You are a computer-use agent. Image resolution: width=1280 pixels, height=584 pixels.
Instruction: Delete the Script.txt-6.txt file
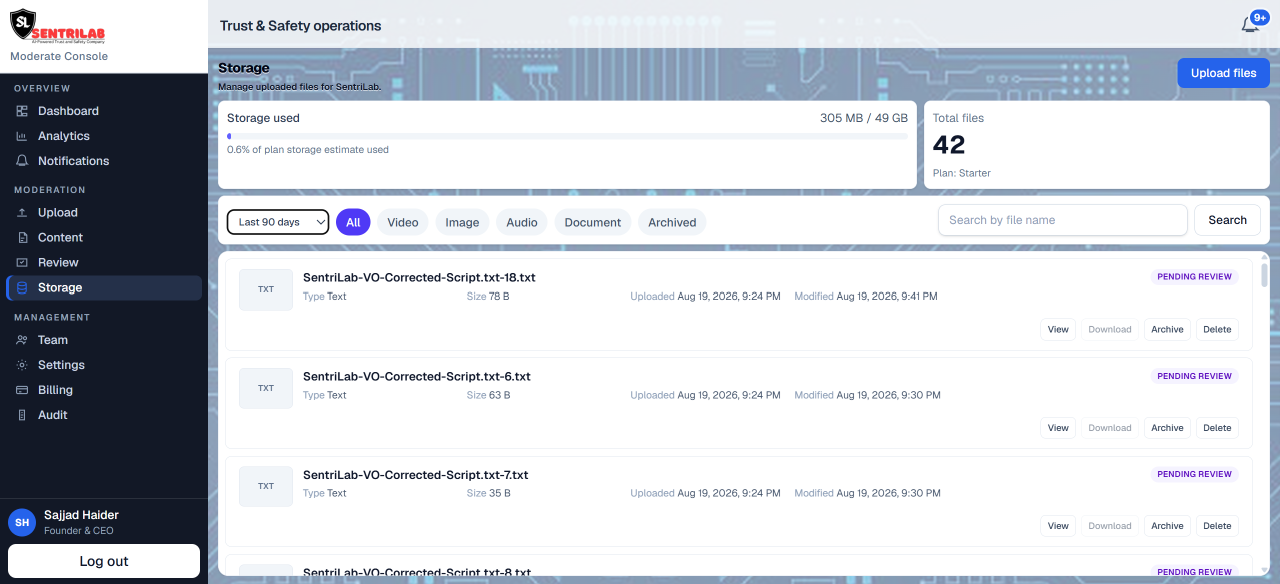pos(1217,428)
